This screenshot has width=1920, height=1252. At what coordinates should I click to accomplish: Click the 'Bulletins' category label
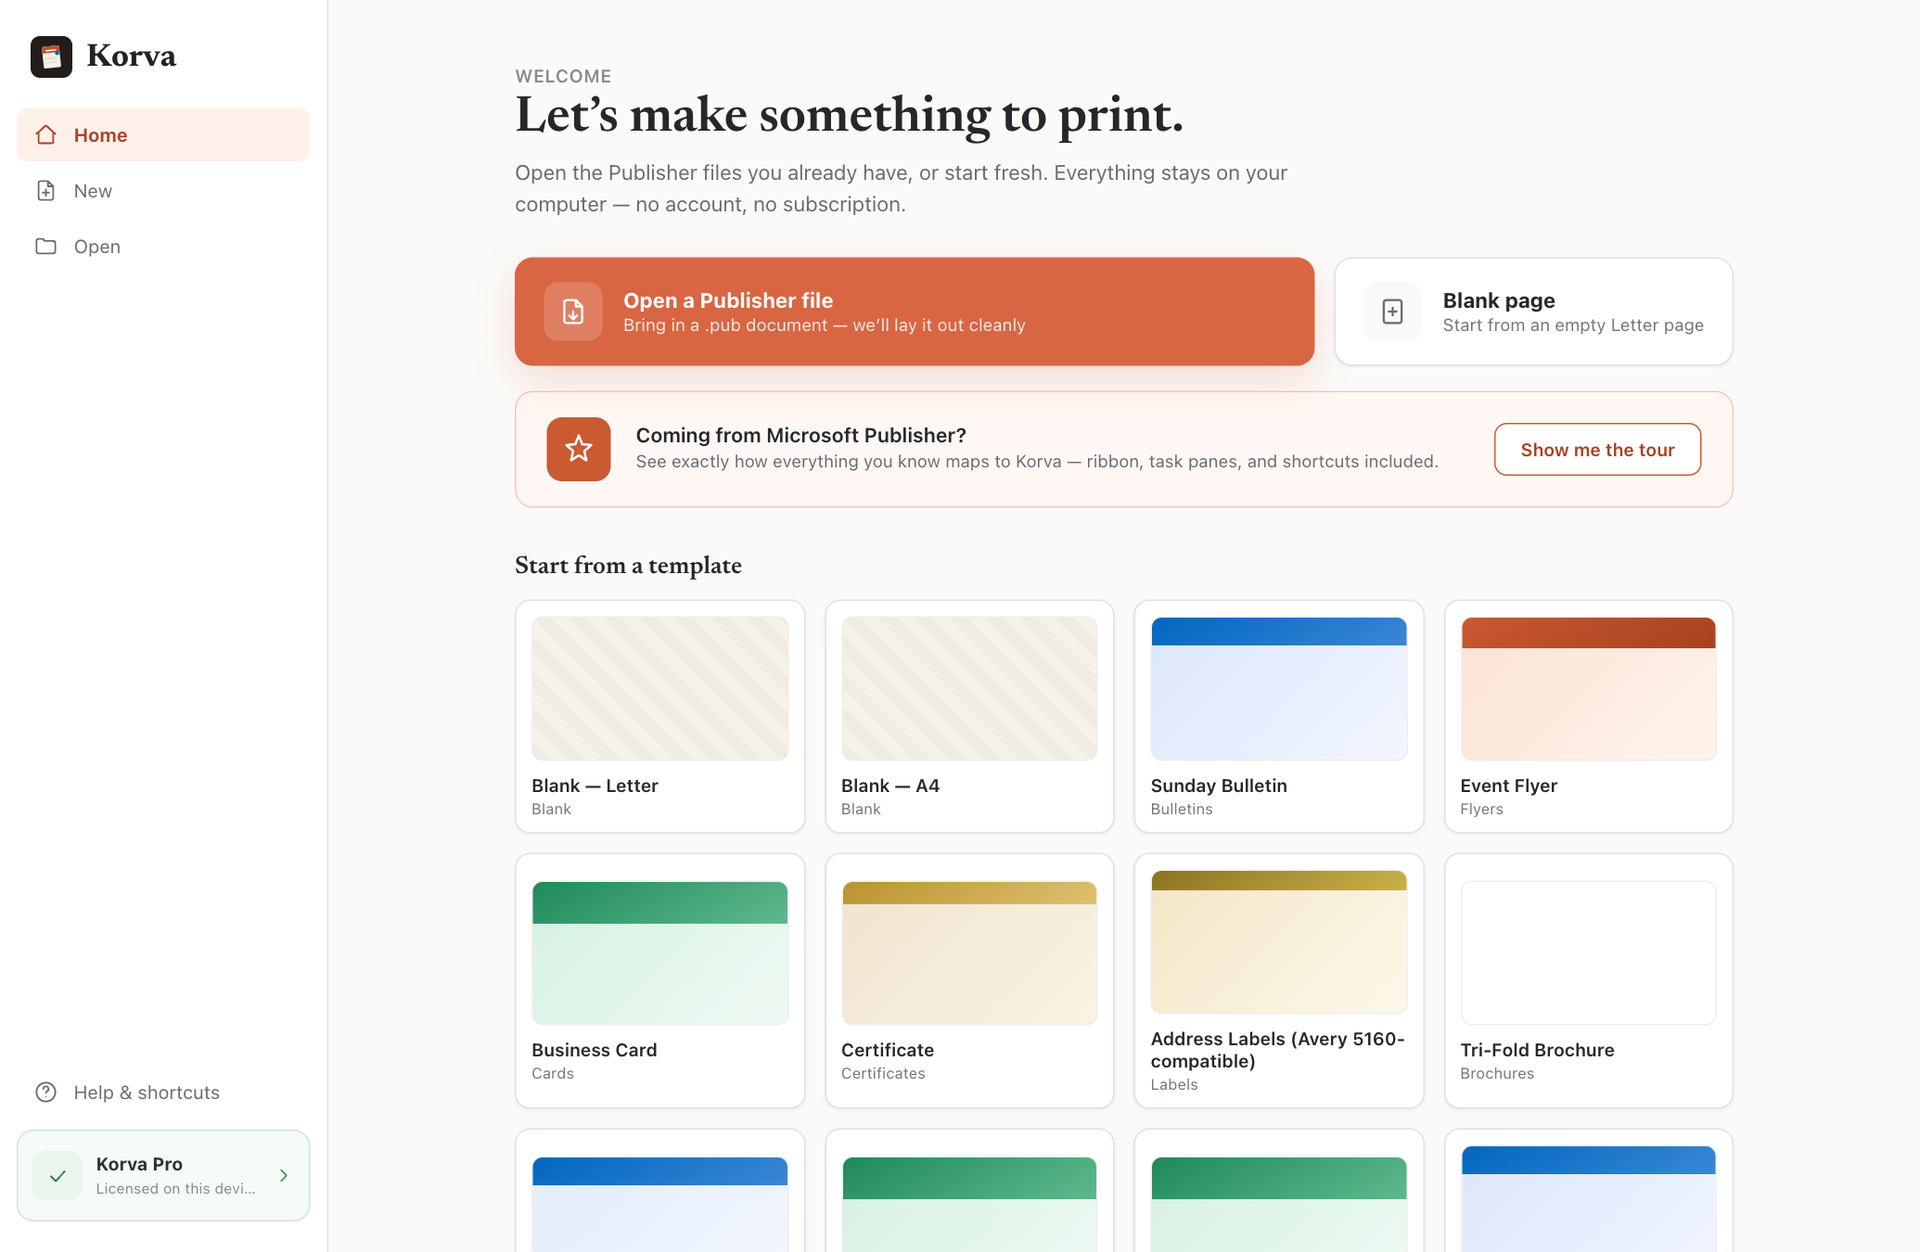[1181, 809]
